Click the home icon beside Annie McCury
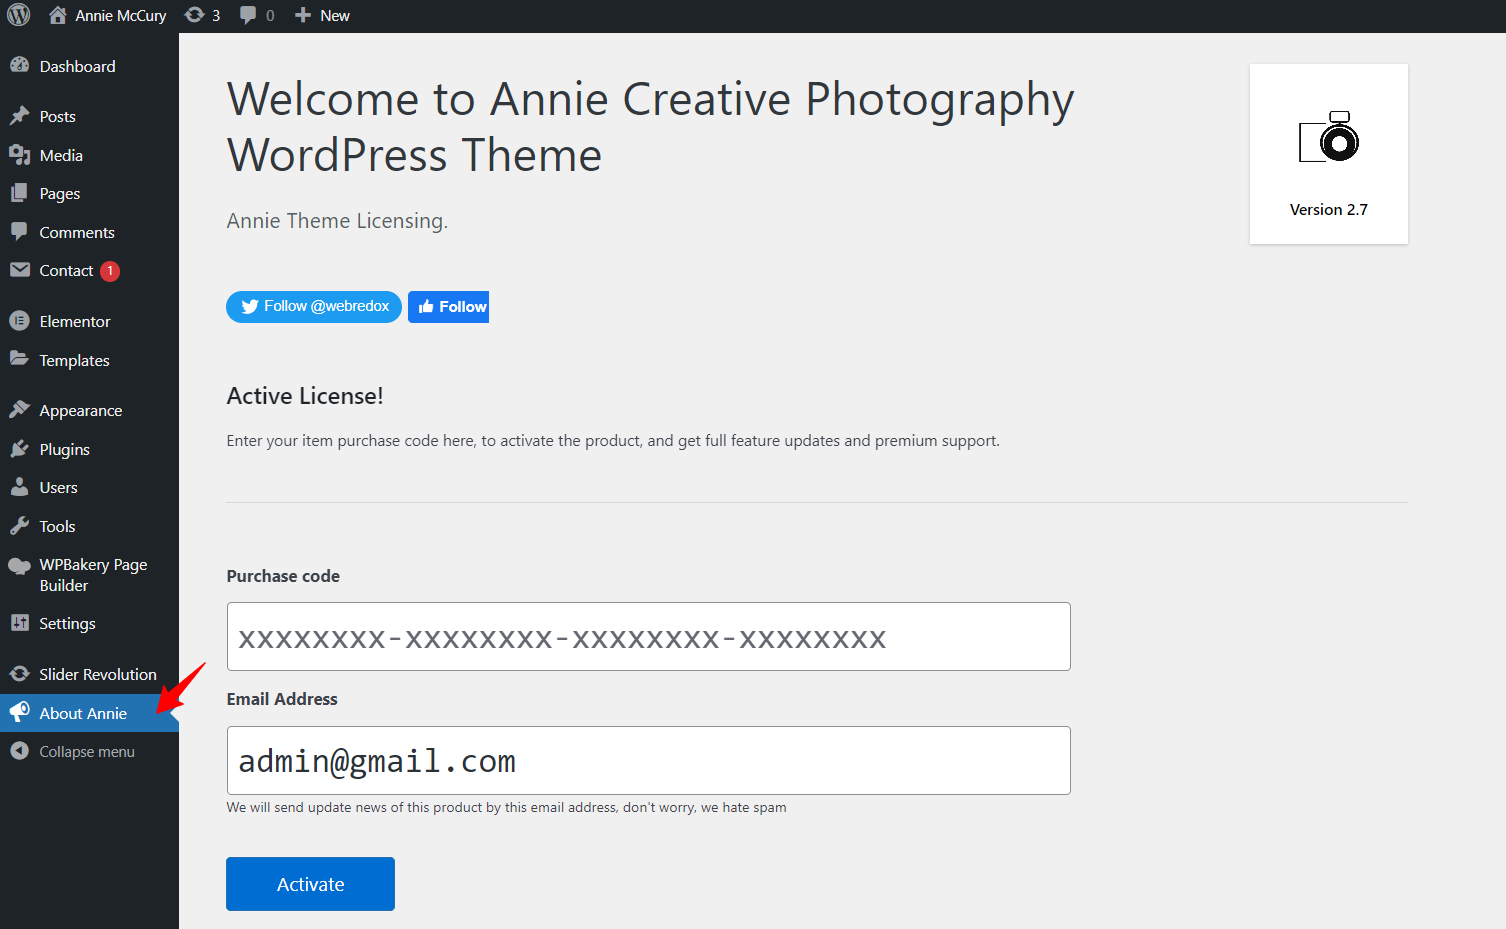The image size is (1506, 929). point(58,15)
